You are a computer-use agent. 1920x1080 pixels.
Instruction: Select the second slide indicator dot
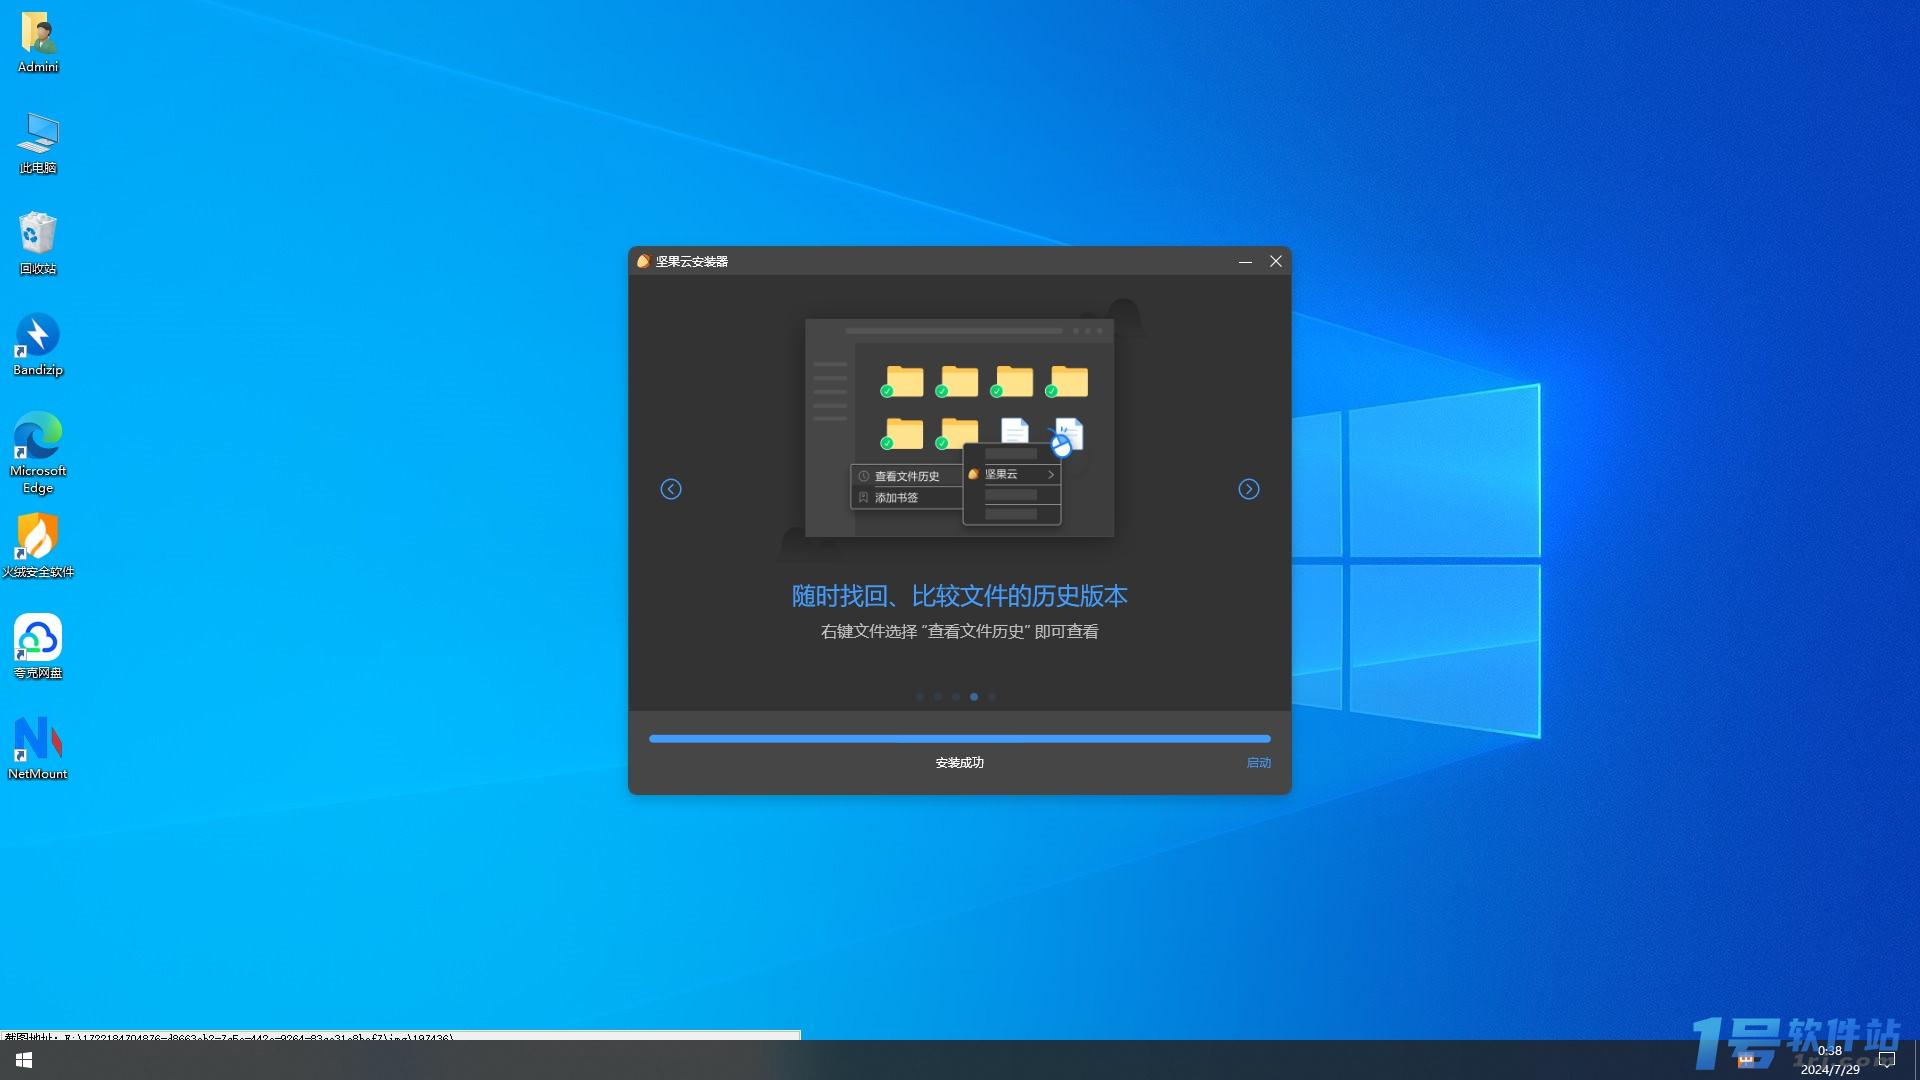[x=938, y=697]
